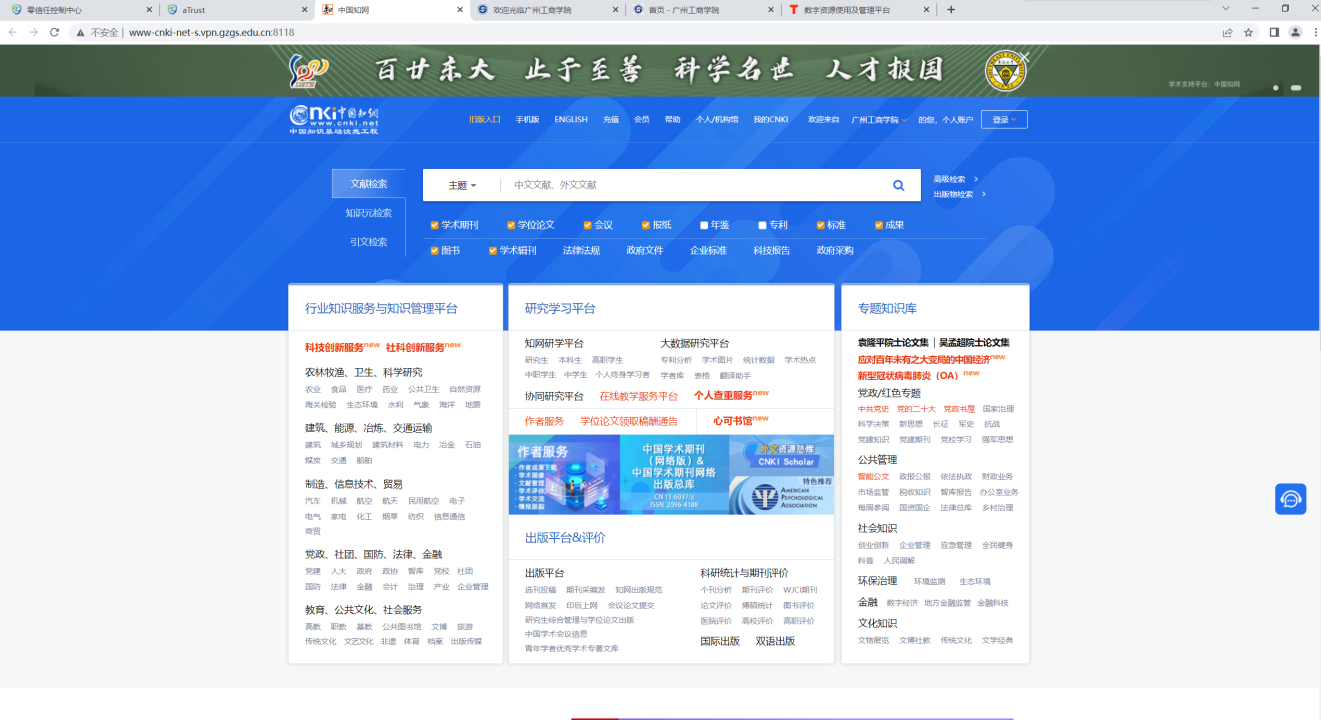Image resolution: width=1321 pixels, height=720 pixels.
Task: Click 手机版 in the top navigation
Action: click(x=527, y=119)
